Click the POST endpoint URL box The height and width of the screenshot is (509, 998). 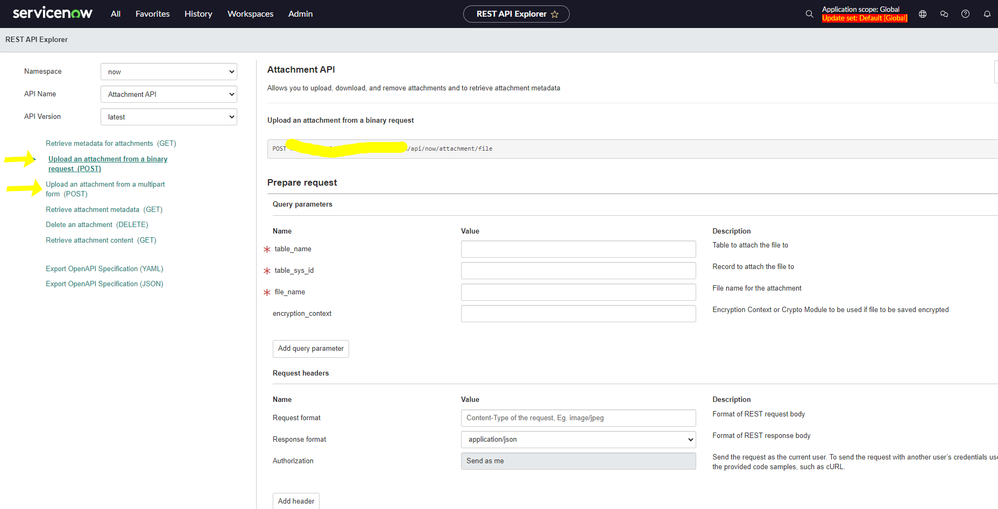pos(632,149)
